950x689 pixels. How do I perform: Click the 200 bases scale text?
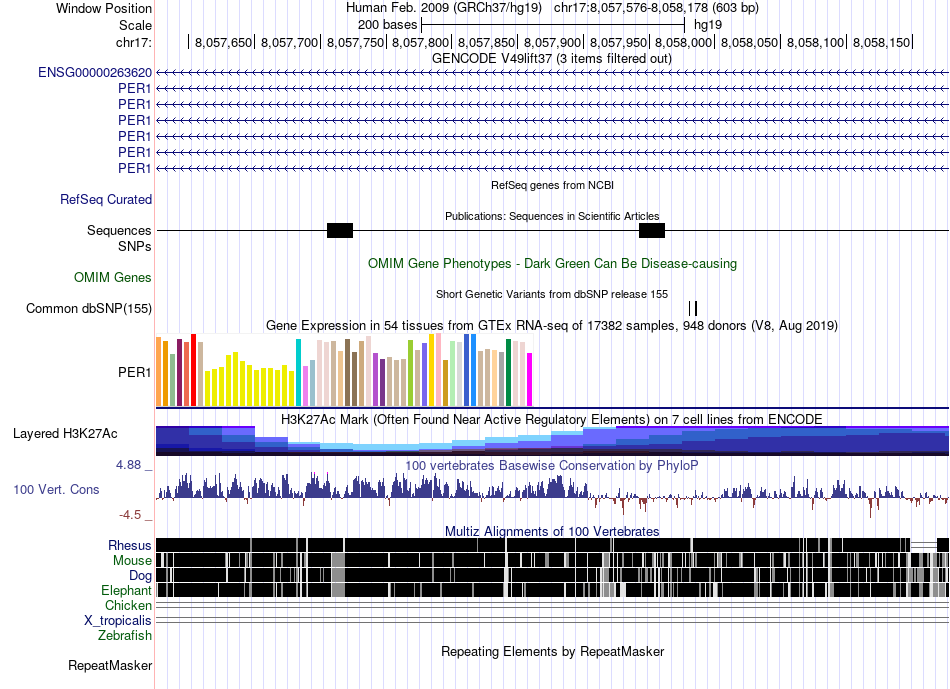[x=388, y=25]
